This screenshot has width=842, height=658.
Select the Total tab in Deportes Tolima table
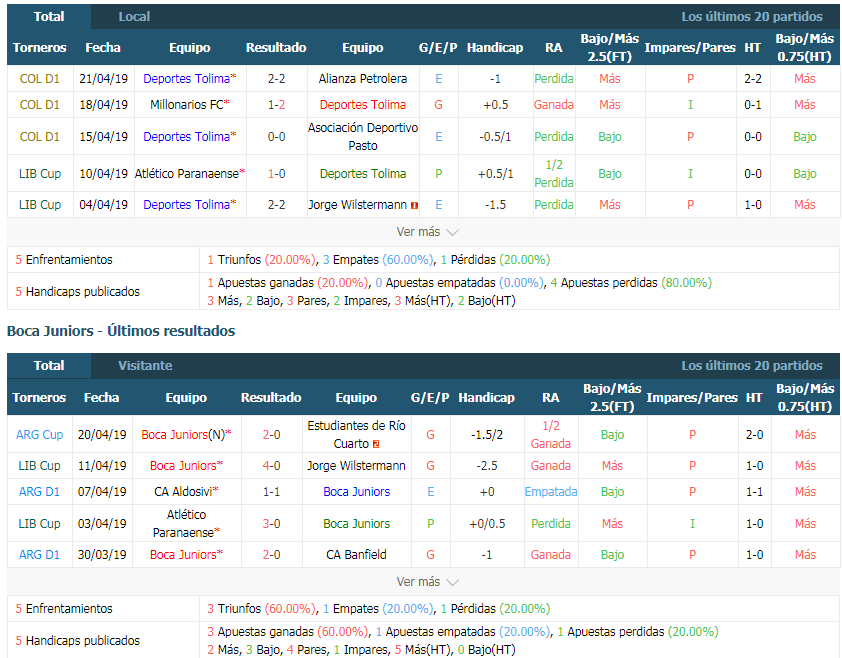point(49,17)
